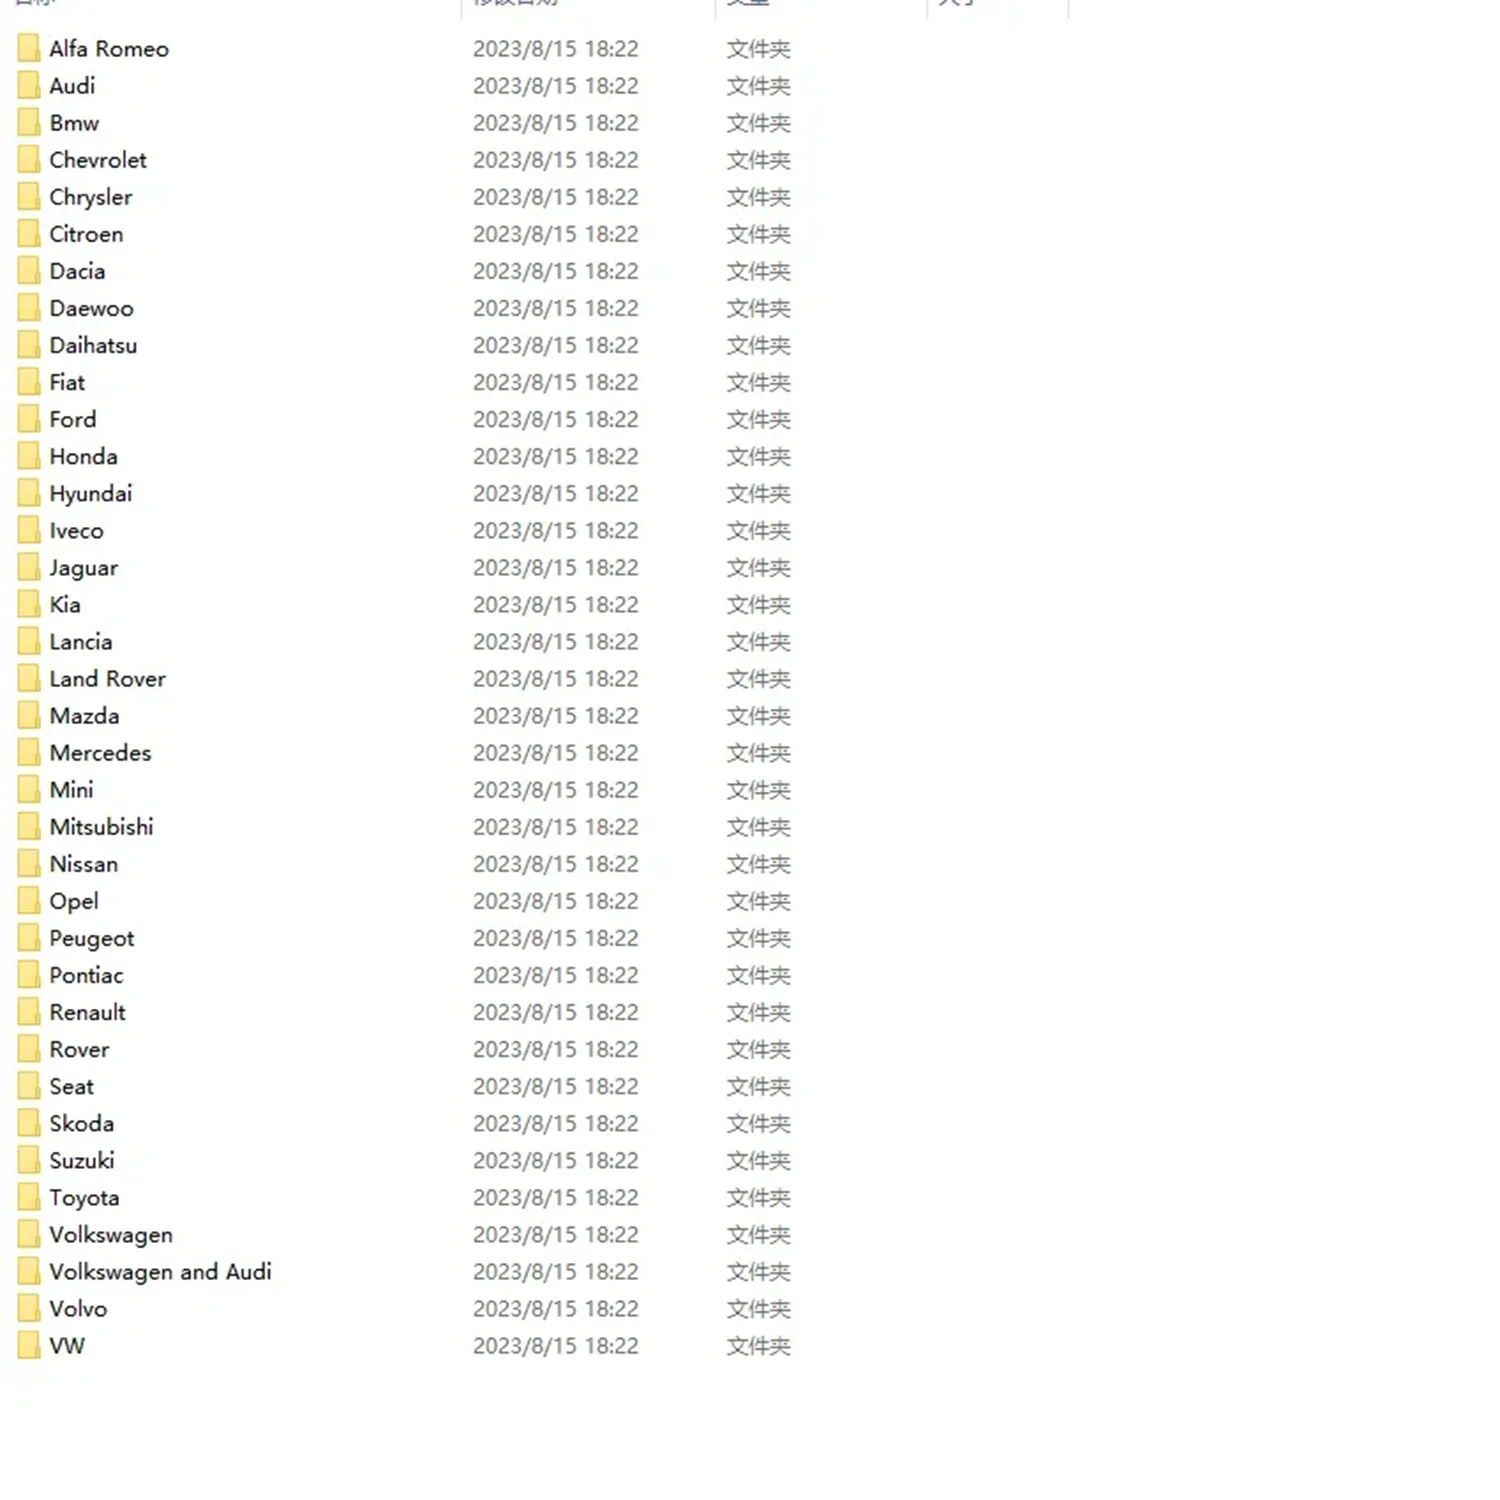Click the 2023/8/15 18:22 date beside Daewoo
This screenshot has height=1500, width=1500.
556,308
